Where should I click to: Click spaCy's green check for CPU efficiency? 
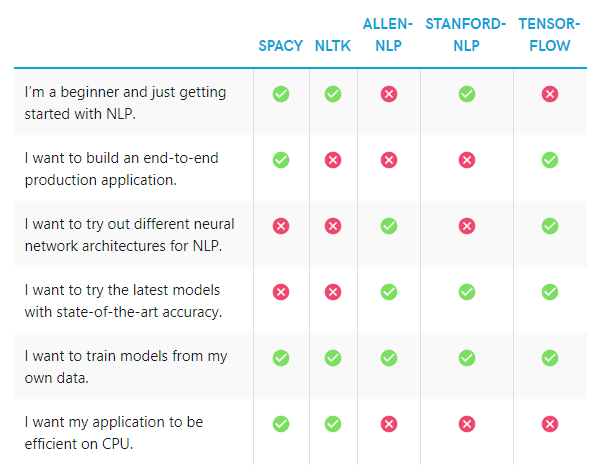click(281, 424)
